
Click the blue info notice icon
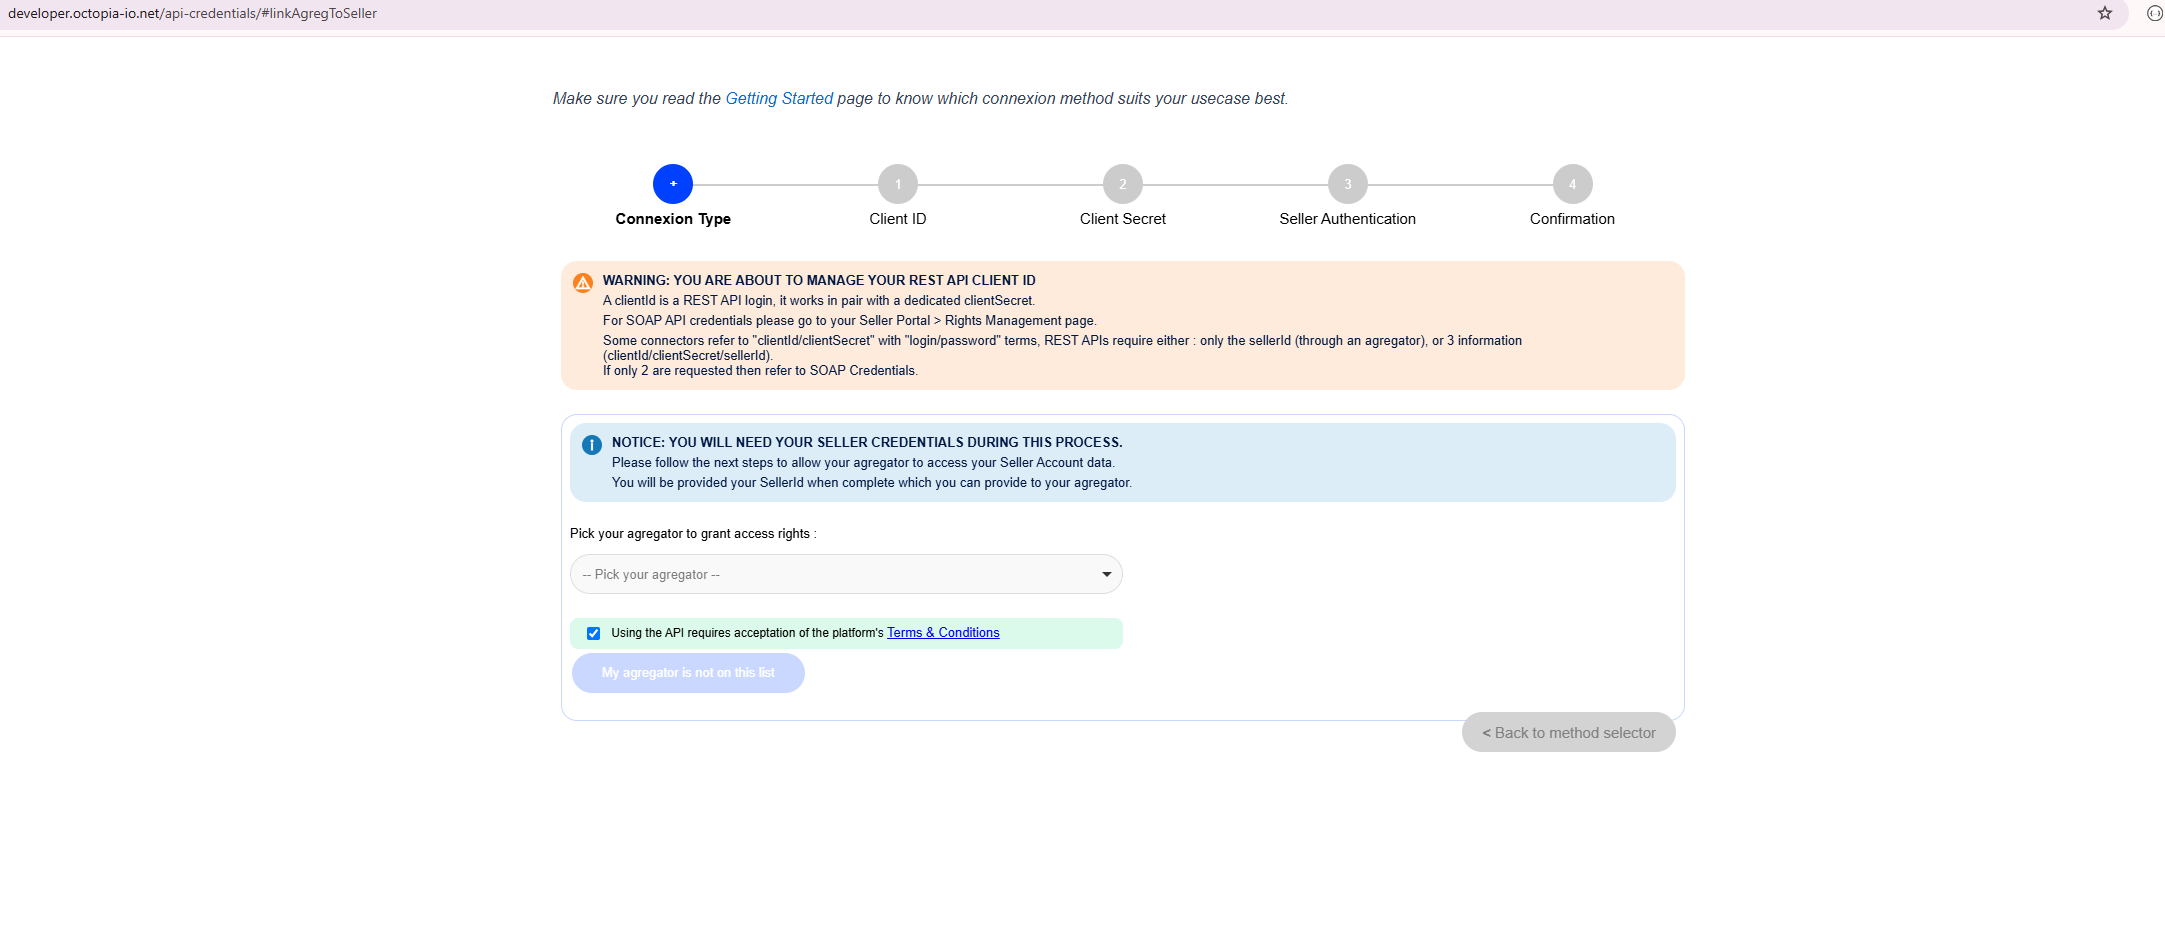click(592, 445)
